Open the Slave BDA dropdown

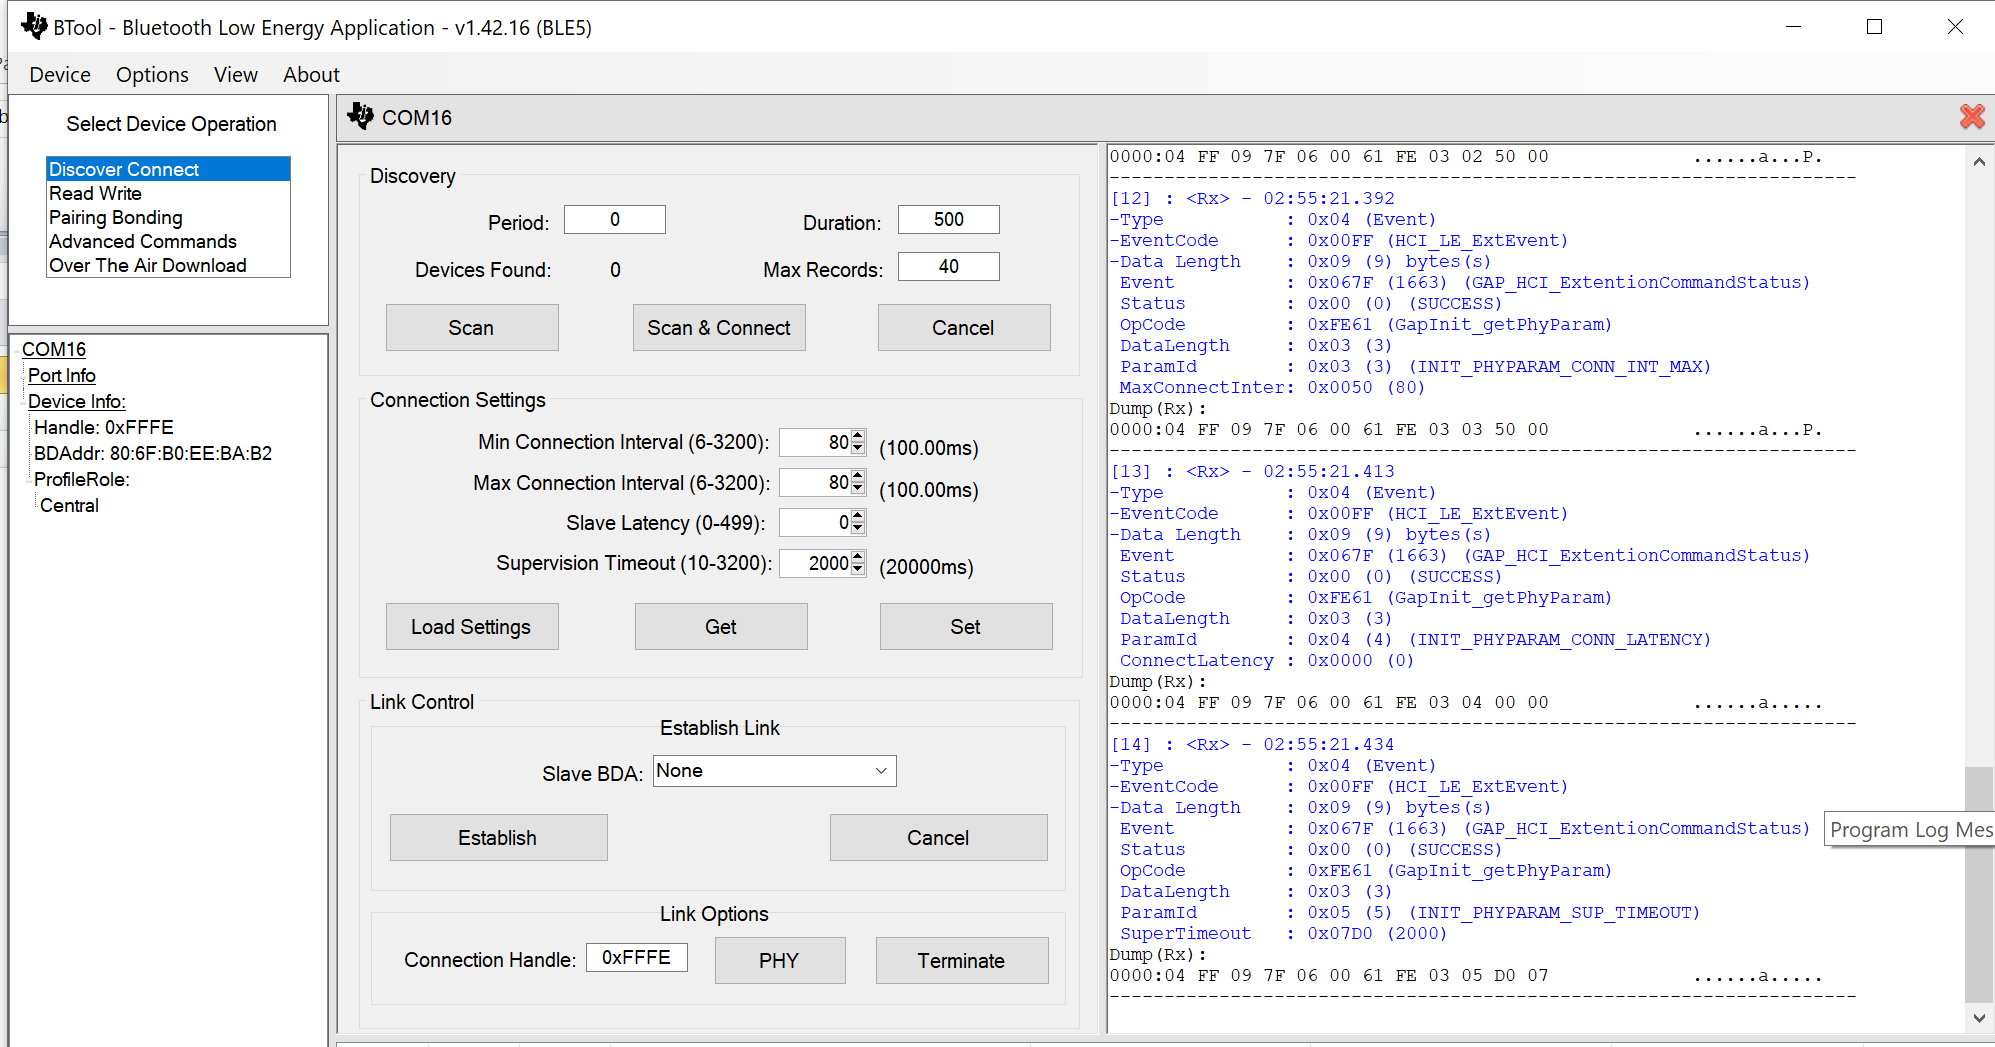pyautogui.click(x=880, y=771)
